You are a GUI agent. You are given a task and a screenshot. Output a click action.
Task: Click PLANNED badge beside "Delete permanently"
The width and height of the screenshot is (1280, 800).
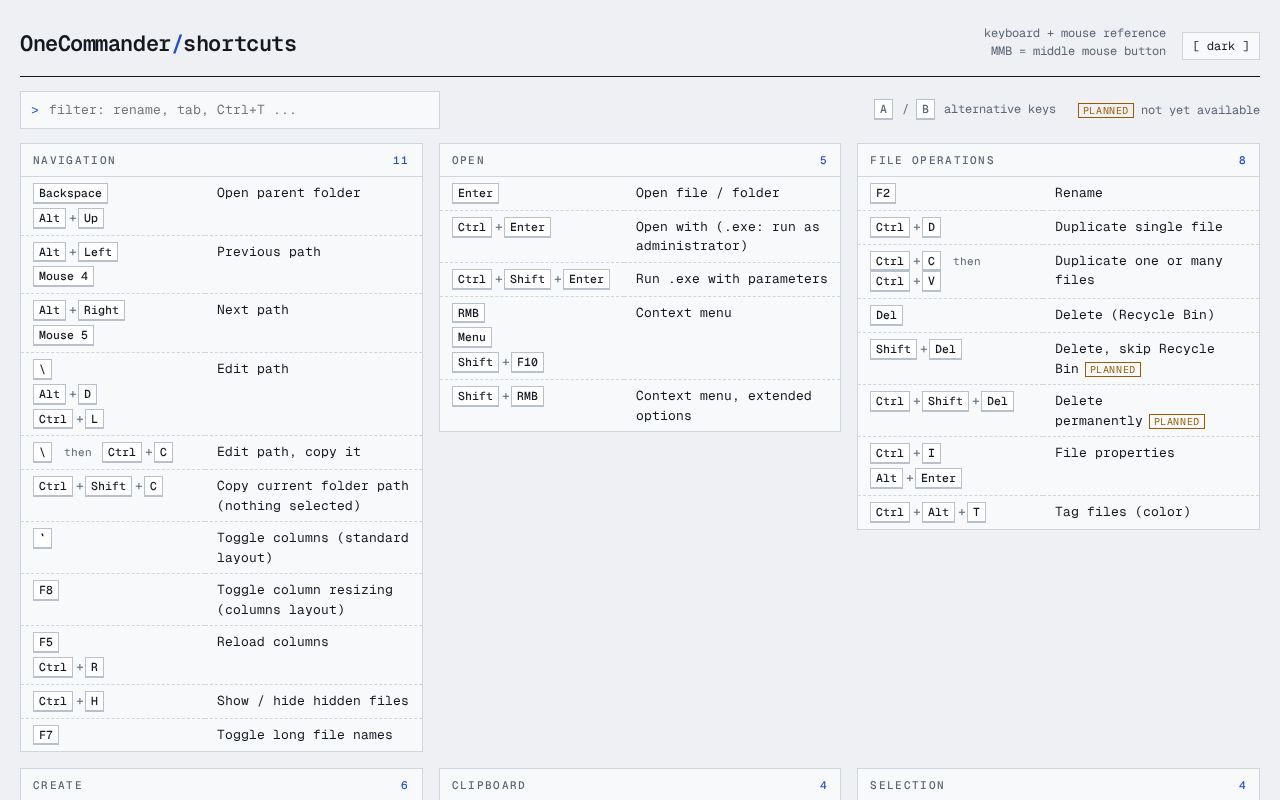(1177, 422)
